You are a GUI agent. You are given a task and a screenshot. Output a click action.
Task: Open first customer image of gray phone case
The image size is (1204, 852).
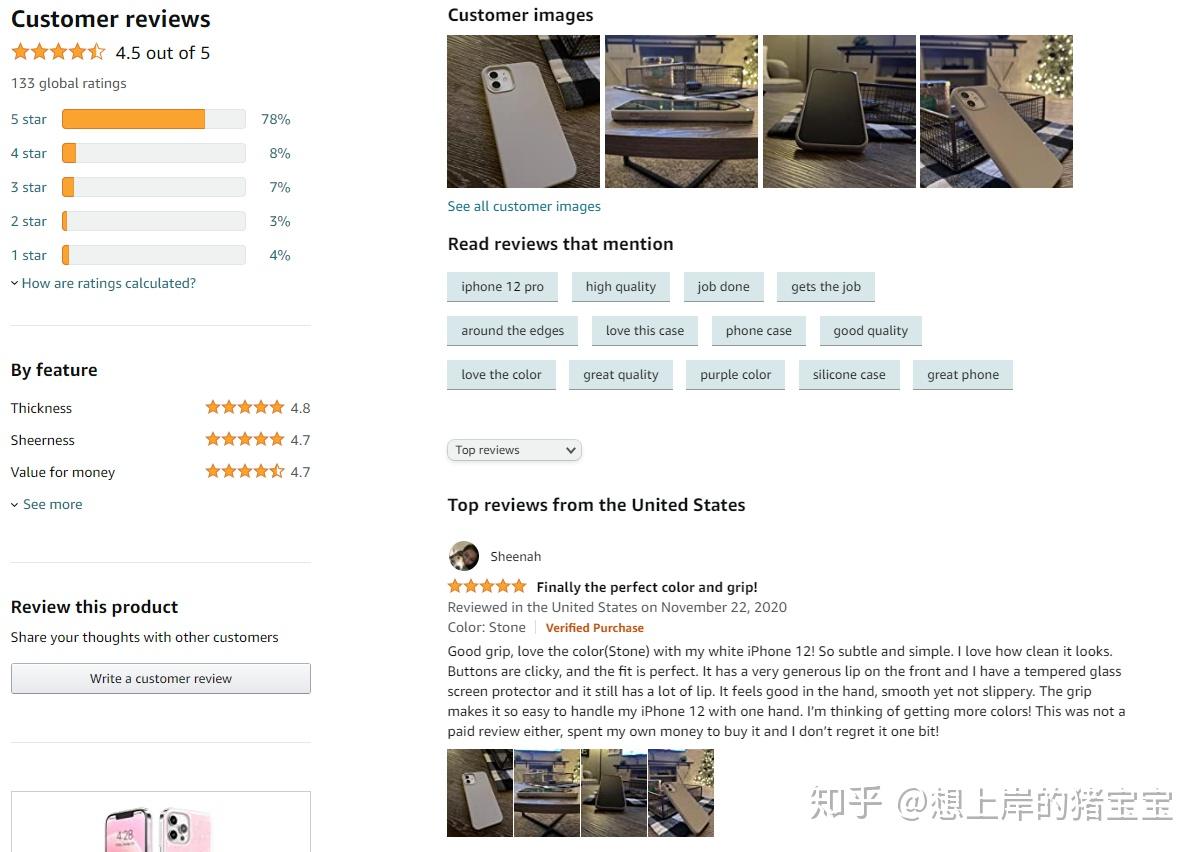523,111
